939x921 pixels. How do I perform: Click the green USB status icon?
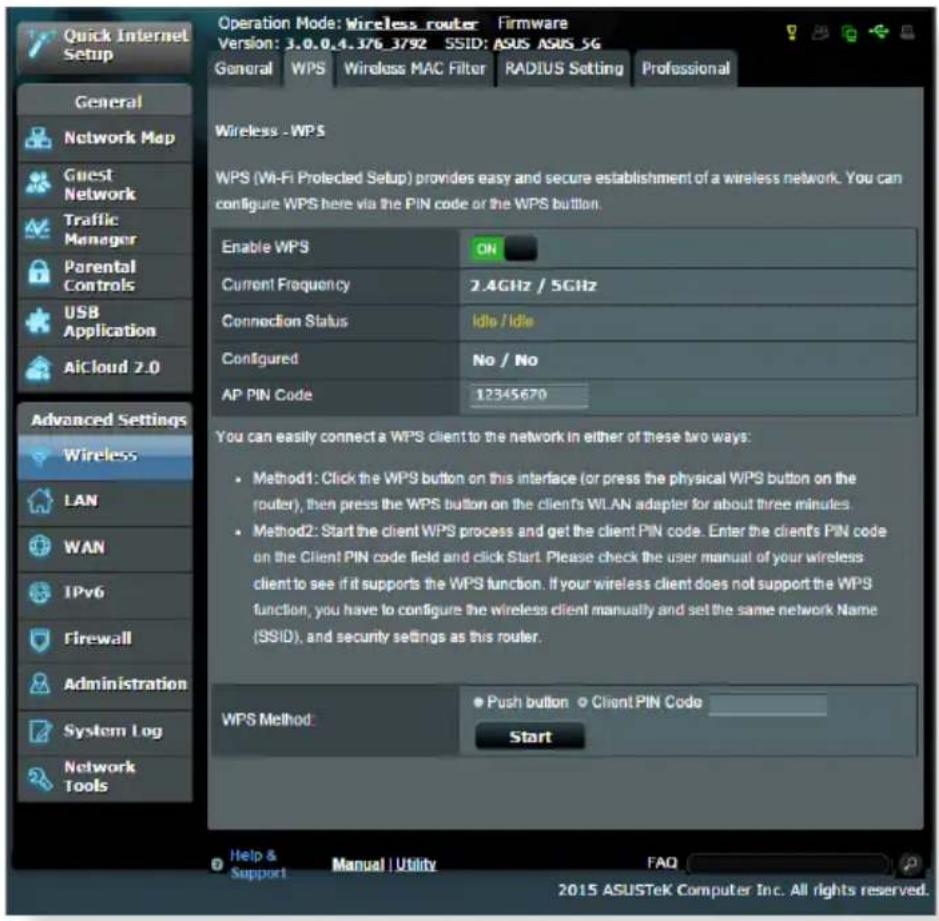tap(879, 31)
